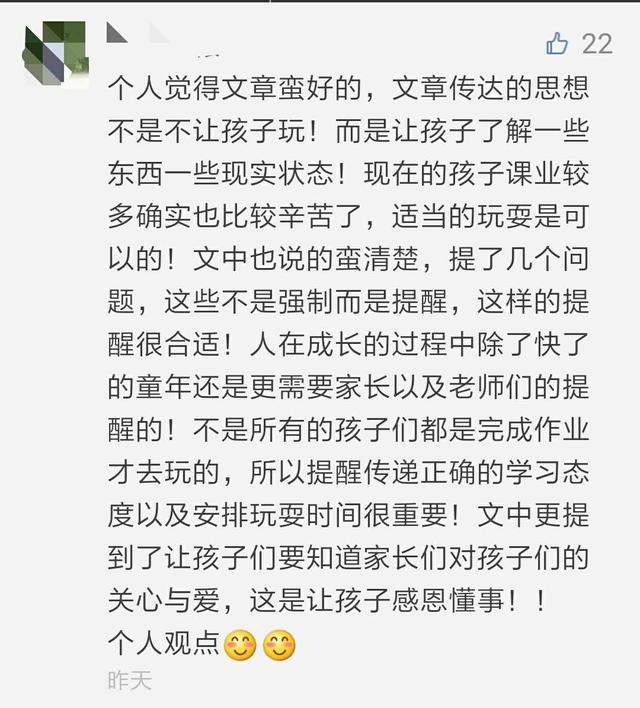This screenshot has height=708, width=640.
Task: Tap the phrase 文中也说的蛮清楚
Action: click(x=305, y=260)
